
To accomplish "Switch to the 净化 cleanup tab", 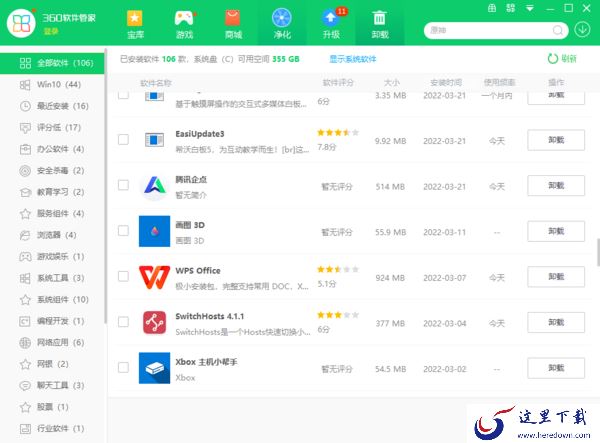I will coord(282,24).
